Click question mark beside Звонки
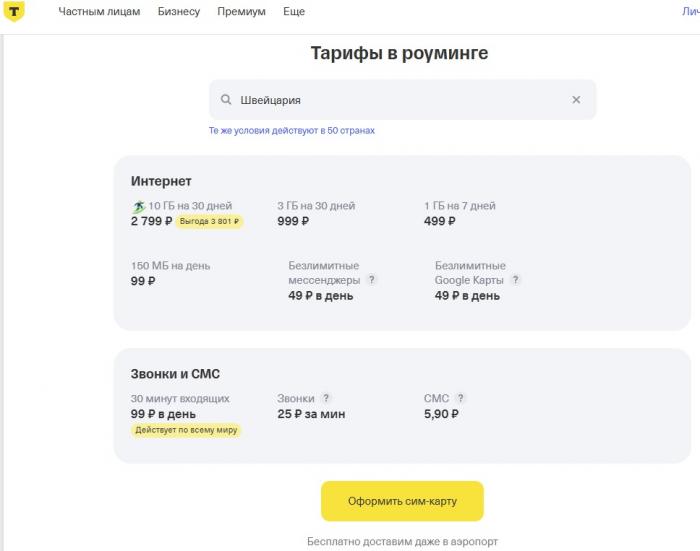 (326, 398)
